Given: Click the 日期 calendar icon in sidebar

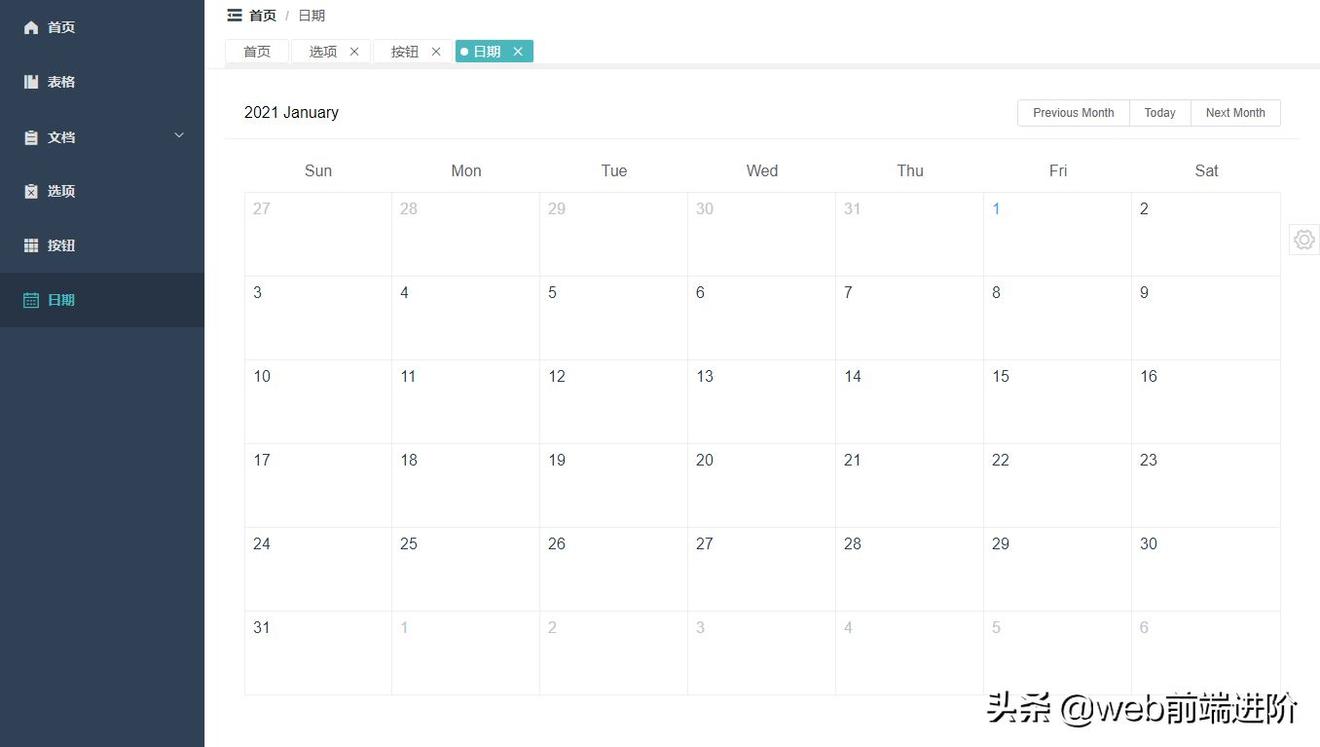Looking at the screenshot, I should 31,300.
